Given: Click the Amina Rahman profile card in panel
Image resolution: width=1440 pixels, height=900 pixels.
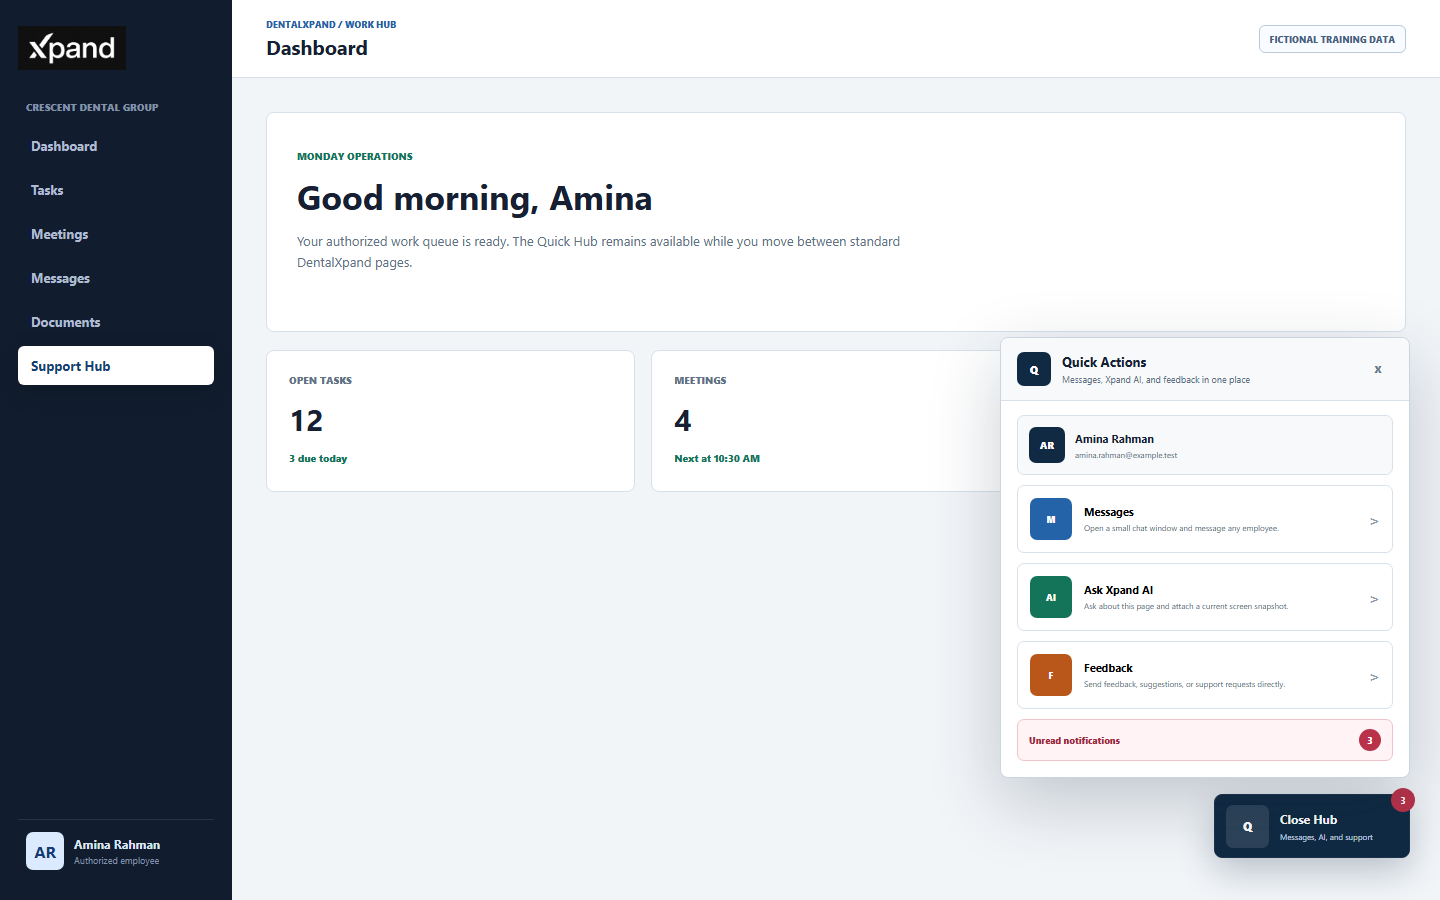Looking at the screenshot, I should pos(1205,445).
